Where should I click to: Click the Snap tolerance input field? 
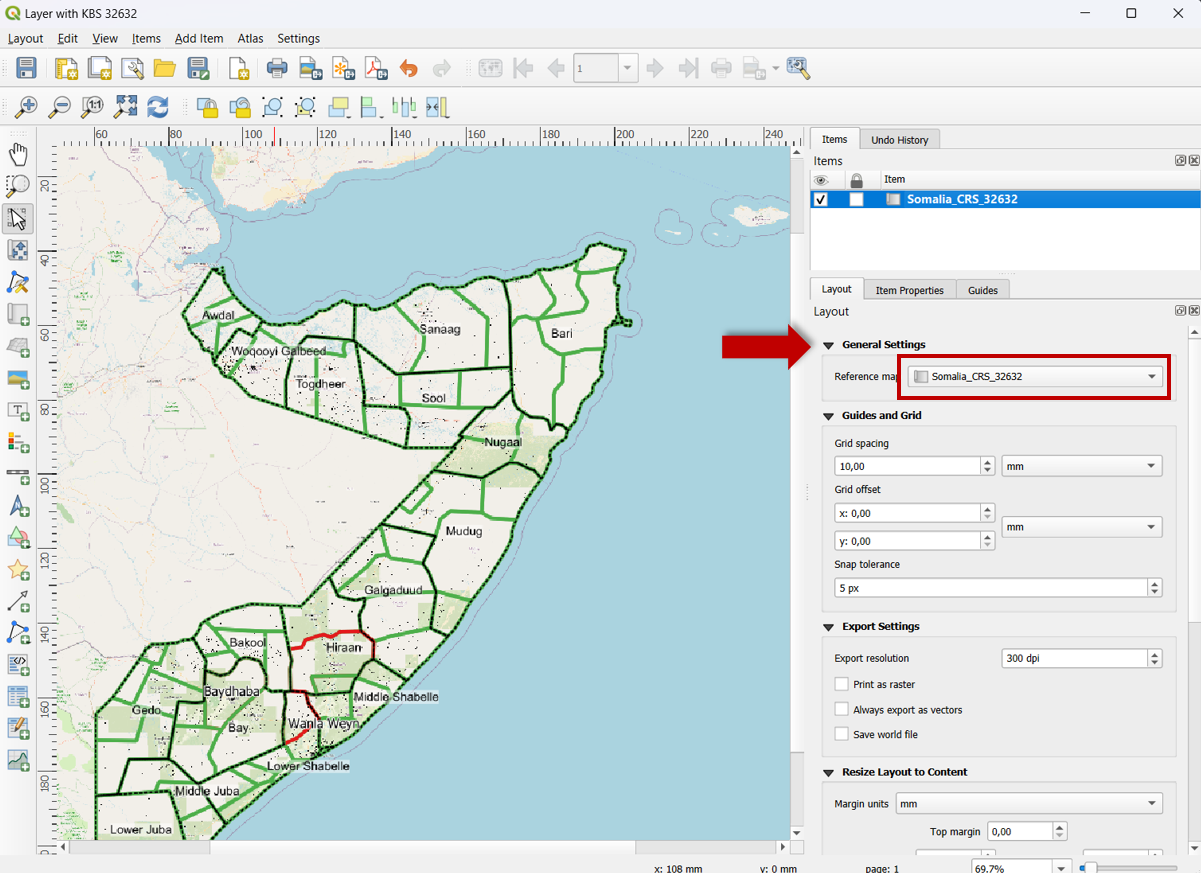(990, 588)
